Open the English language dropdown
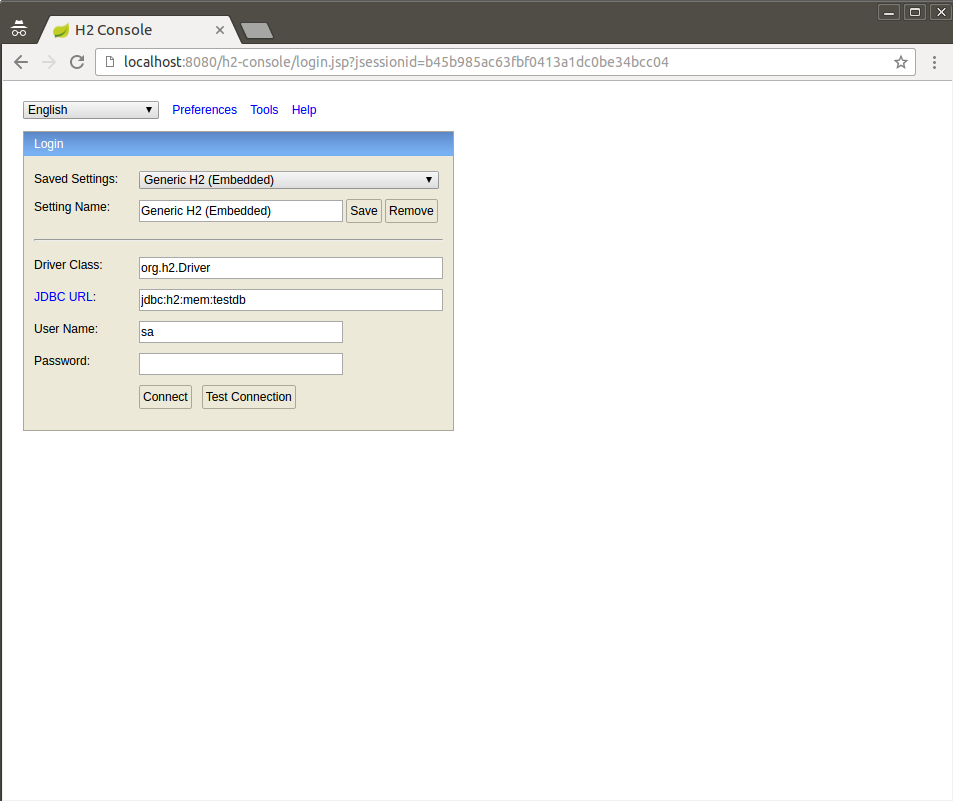The image size is (953, 801). (91, 110)
